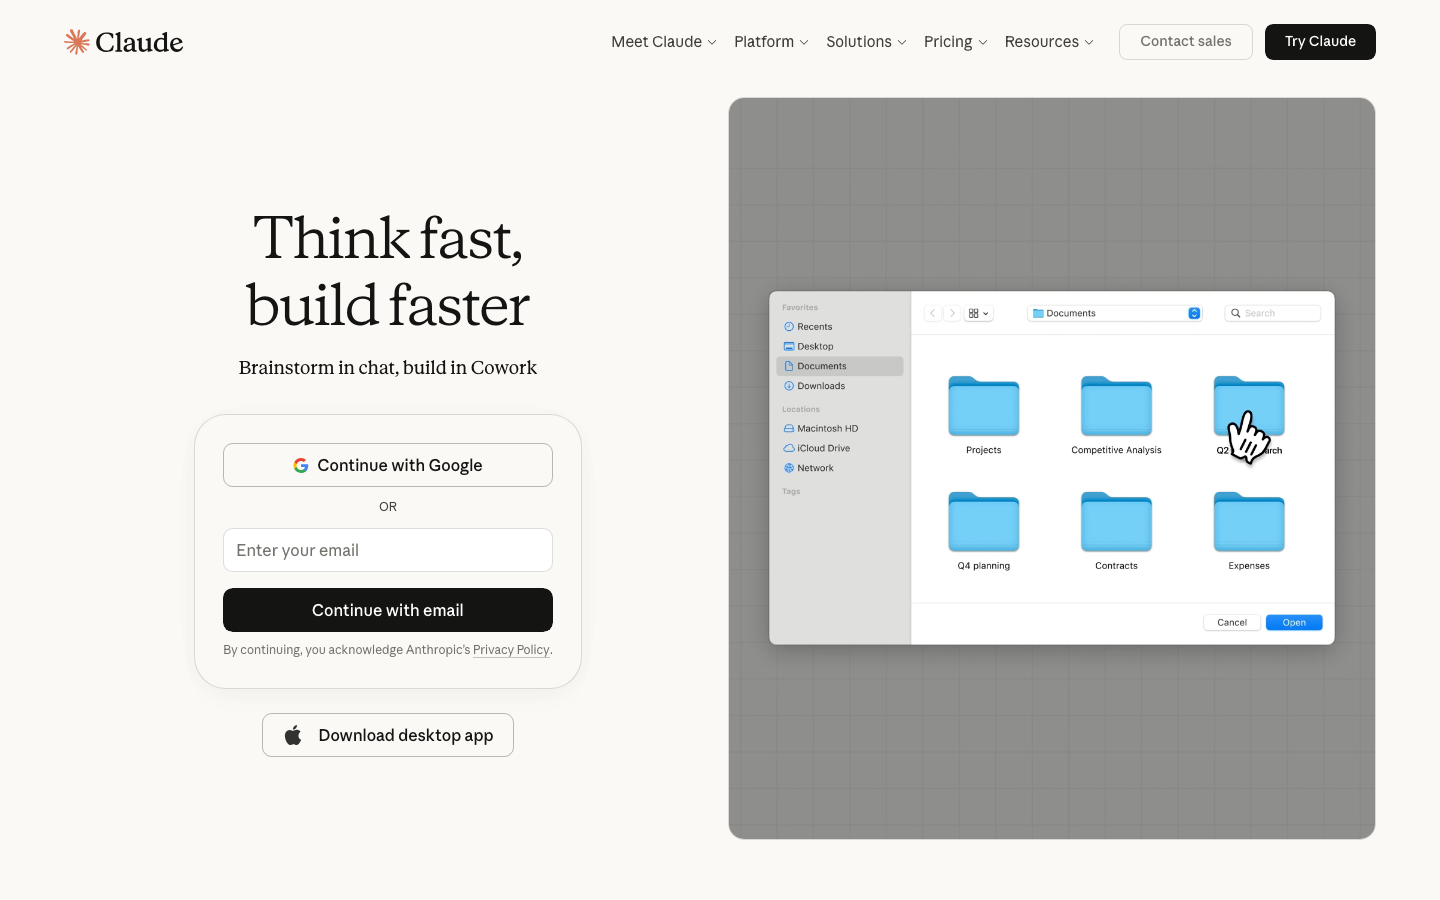This screenshot has height=900, width=1440.
Task: Expand the Pricing menu
Action: (955, 42)
